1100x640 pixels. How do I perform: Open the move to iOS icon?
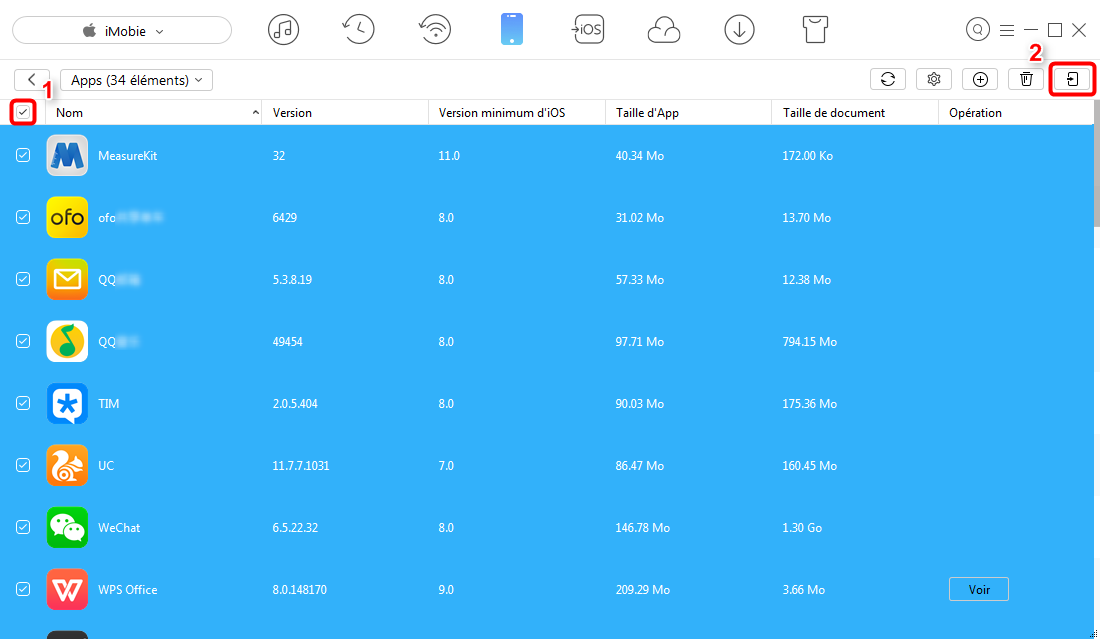(x=587, y=30)
